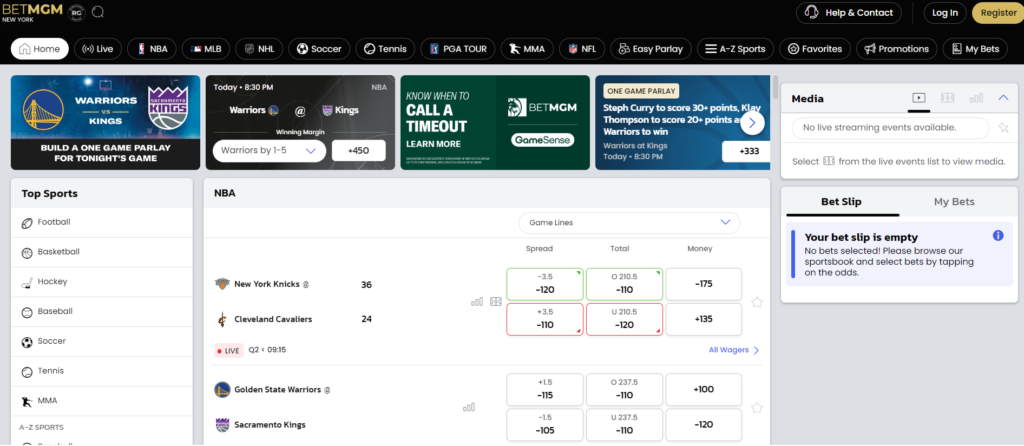The image size is (1024, 446).
Task: Open NFL from top navigation
Action: pos(582,49)
